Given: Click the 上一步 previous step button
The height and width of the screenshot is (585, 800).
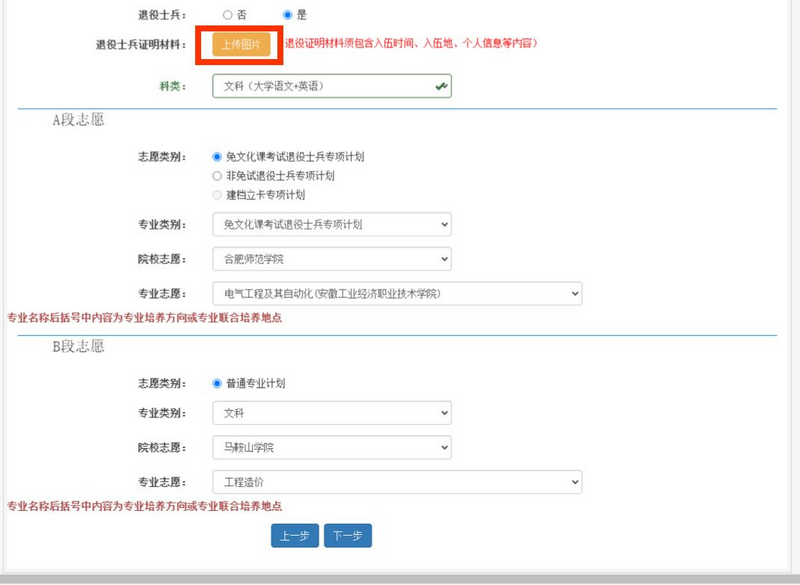Looking at the screenshot, I should coord(295,535).
